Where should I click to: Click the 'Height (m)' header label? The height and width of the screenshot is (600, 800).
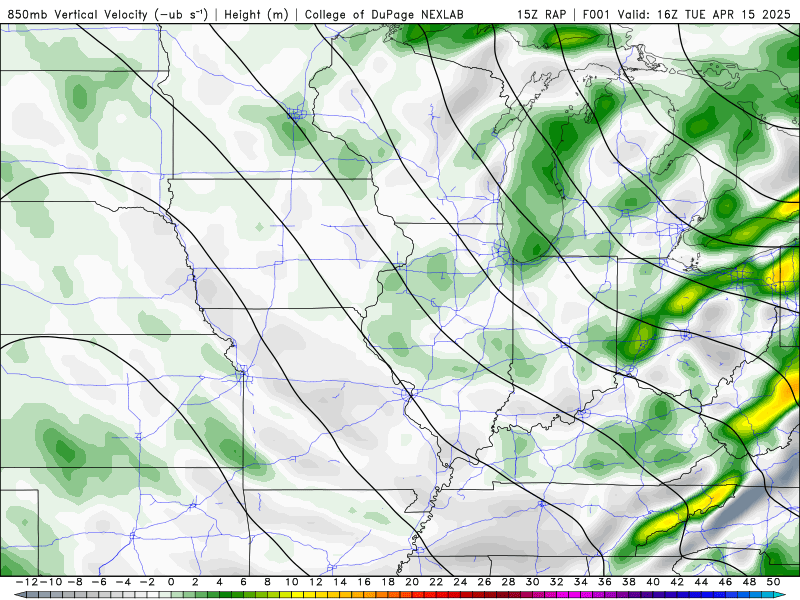pos(256,14)
